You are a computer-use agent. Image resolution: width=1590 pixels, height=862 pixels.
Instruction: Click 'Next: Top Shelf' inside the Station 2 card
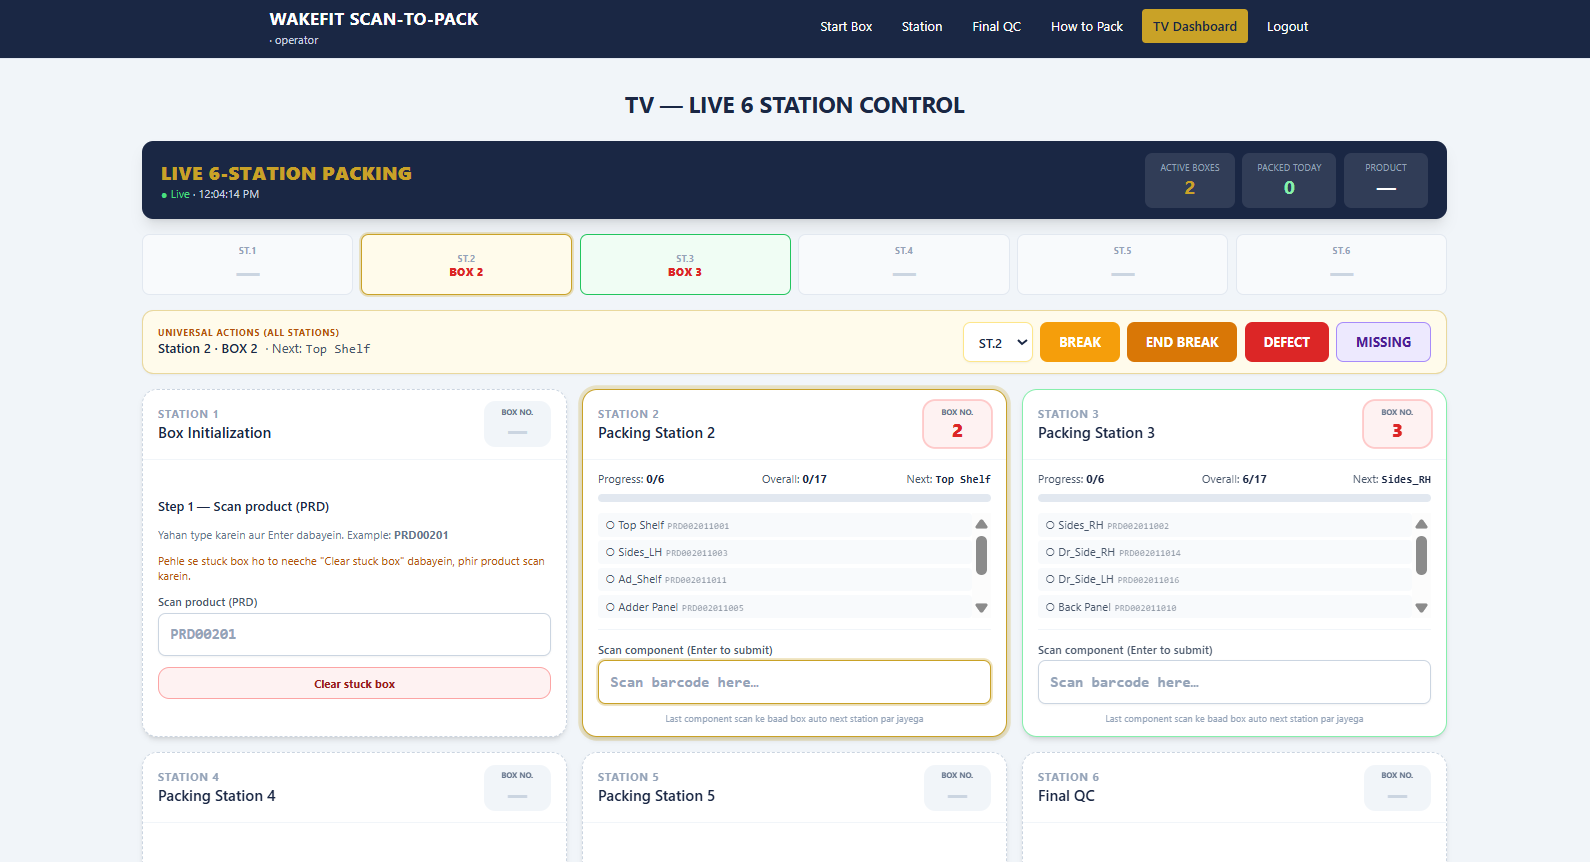coord(949,479)
